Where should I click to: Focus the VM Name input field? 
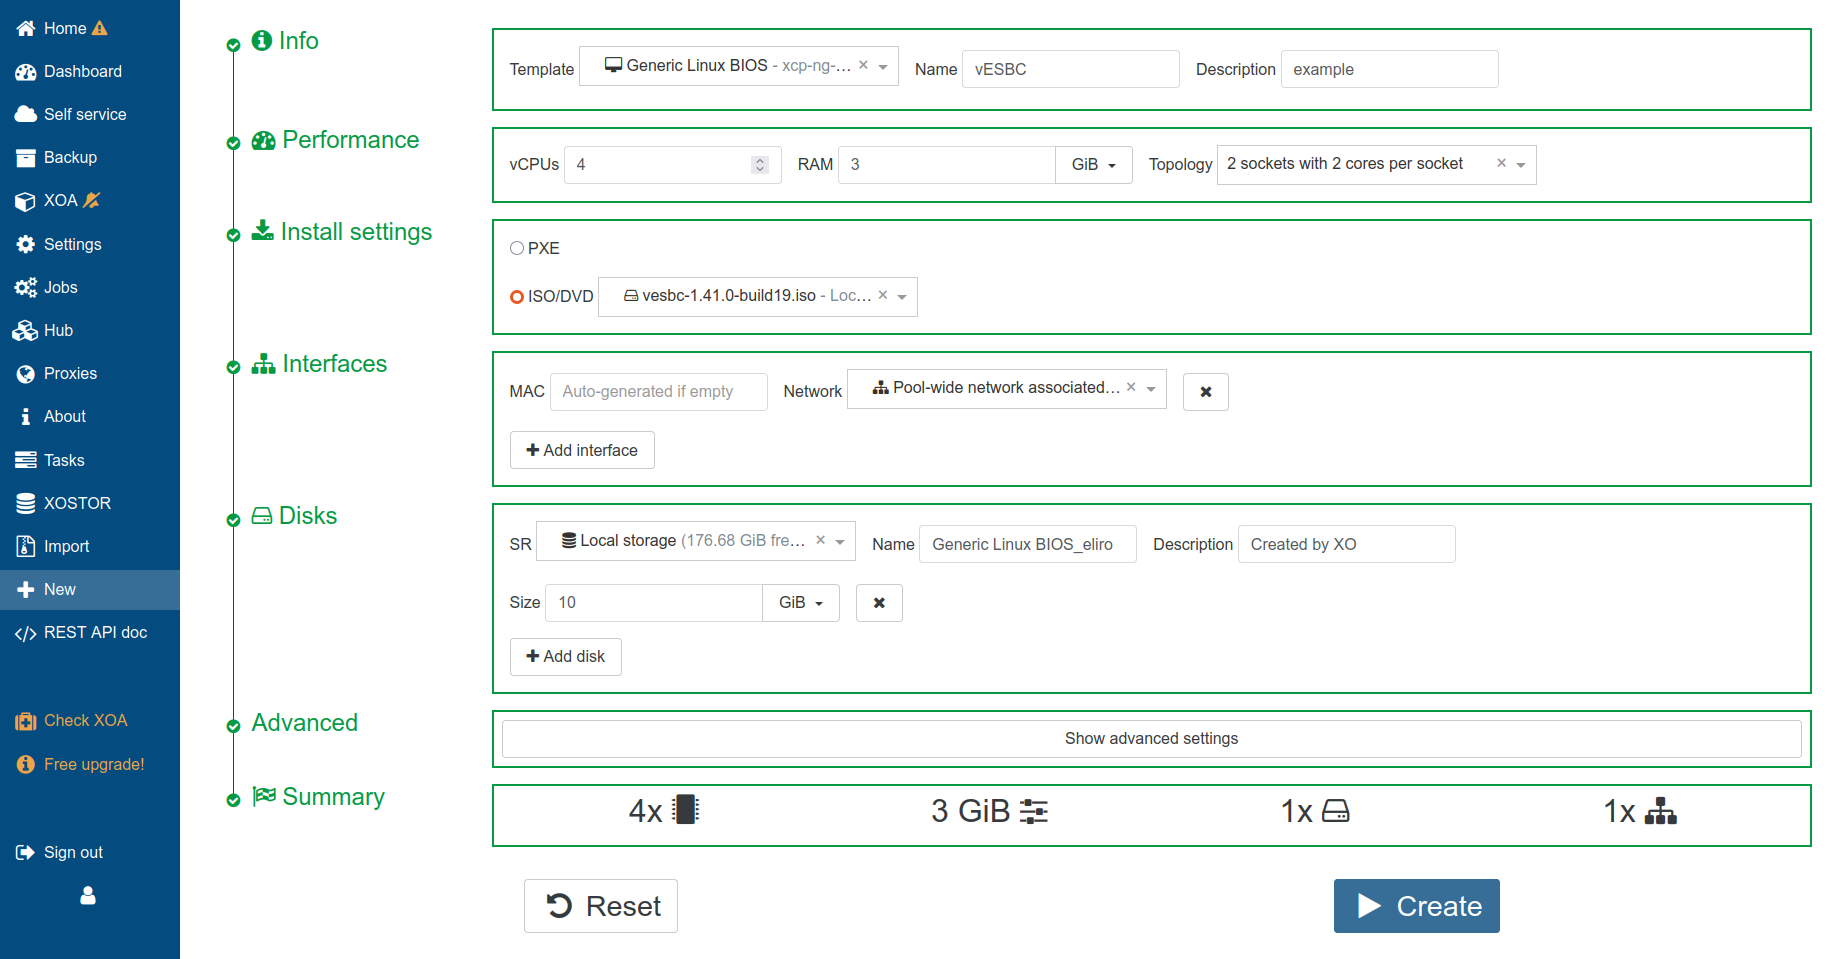pos(1070,69)
